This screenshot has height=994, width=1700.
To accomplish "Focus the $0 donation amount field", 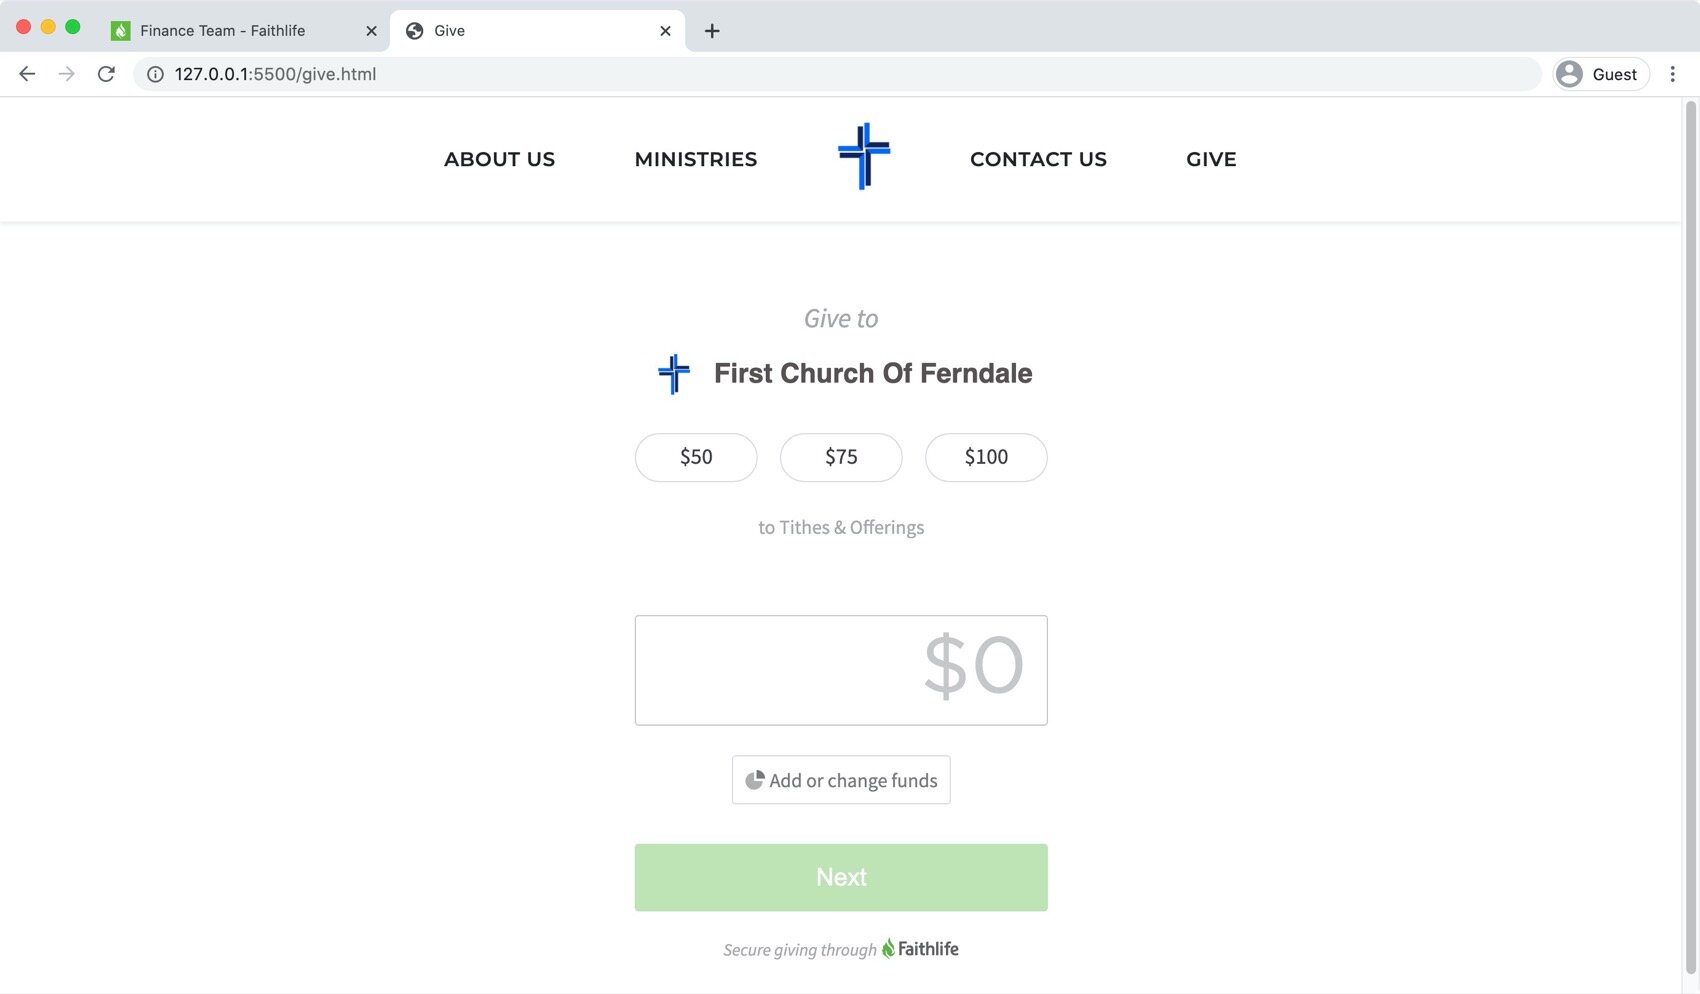I will click(841, 670).
